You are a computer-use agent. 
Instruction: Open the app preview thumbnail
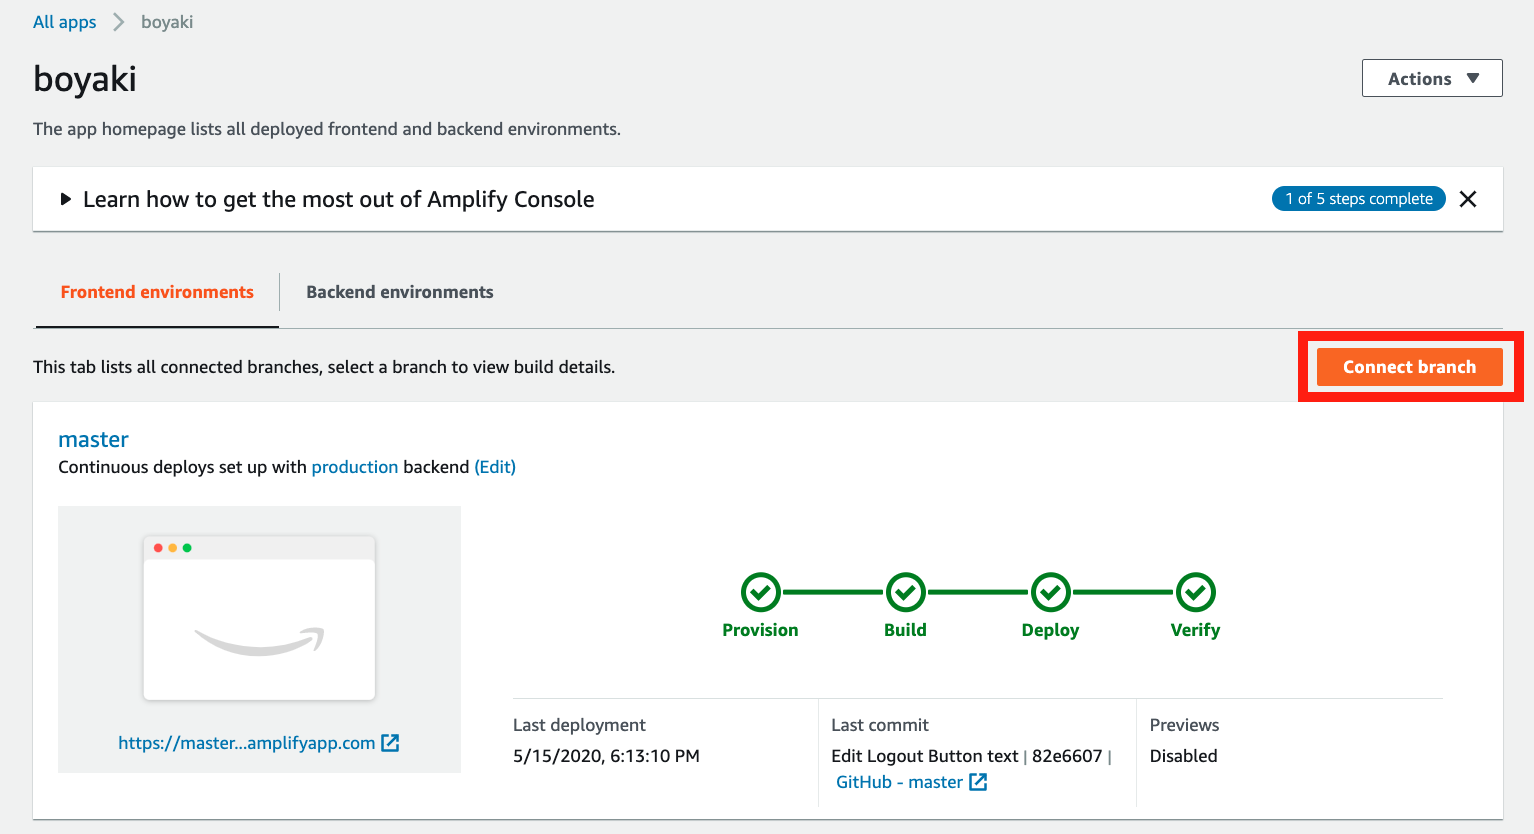pyautogui.click(x=259, y=617)
